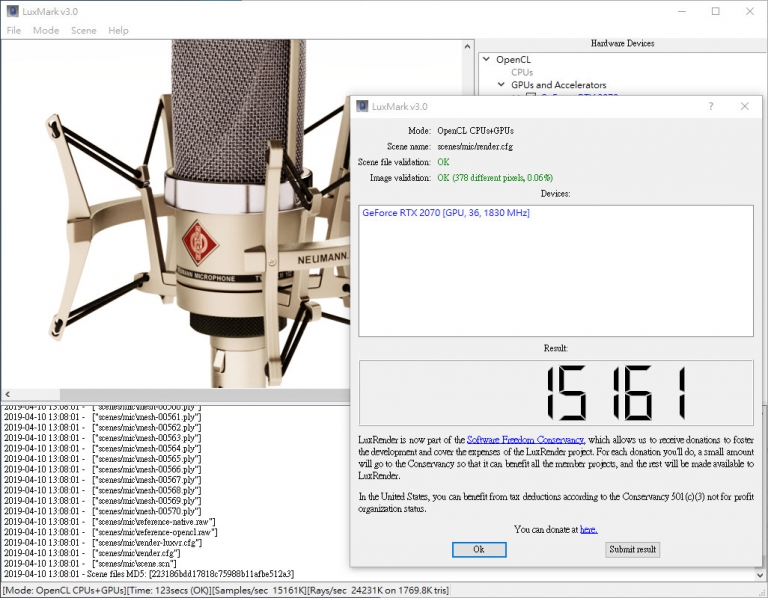Screen dimensions: 768x598
Task: Click the Scene files MD5 log line
Action: click(x=149, y=574)
